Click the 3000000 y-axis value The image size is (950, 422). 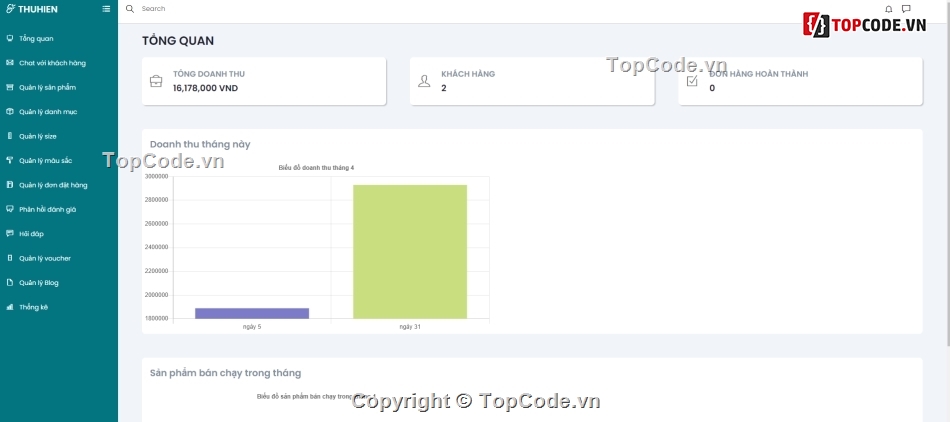[x=156, y=177]
